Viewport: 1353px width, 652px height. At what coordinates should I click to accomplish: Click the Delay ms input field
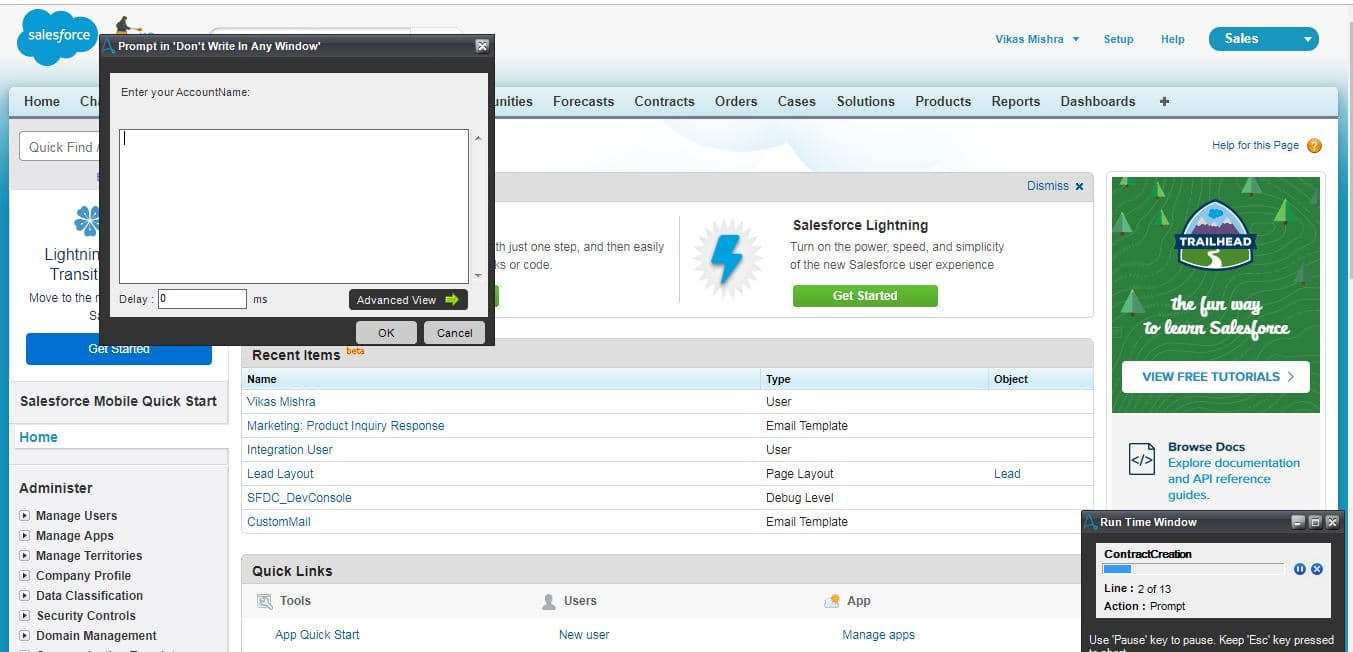coord(202,299)
